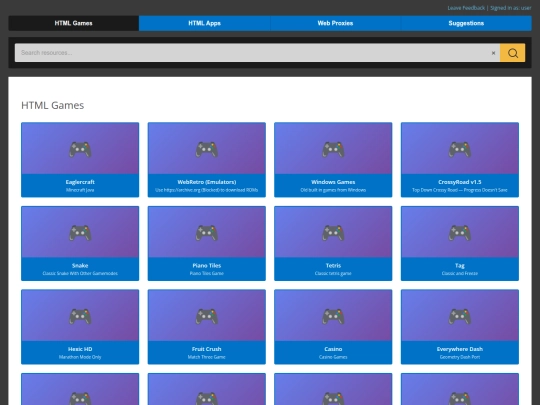
Task: Click 'Old built in games from Windows' text
Action: pyautogui.click(x=333, y=190)
